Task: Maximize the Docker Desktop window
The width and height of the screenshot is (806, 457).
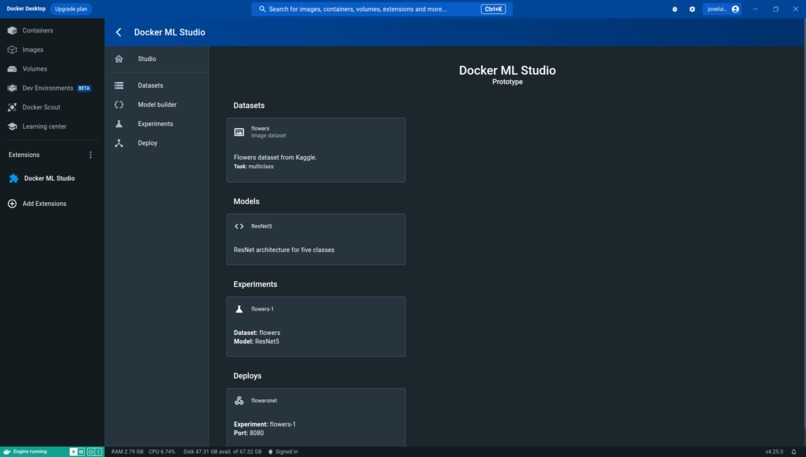Action: 775,9
